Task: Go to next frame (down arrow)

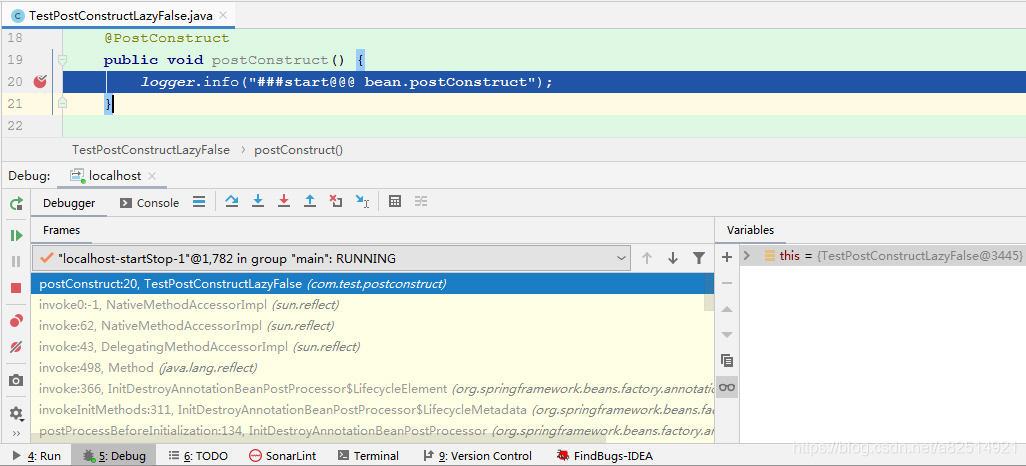Action: pyautogui.click(x=673, y=259)
